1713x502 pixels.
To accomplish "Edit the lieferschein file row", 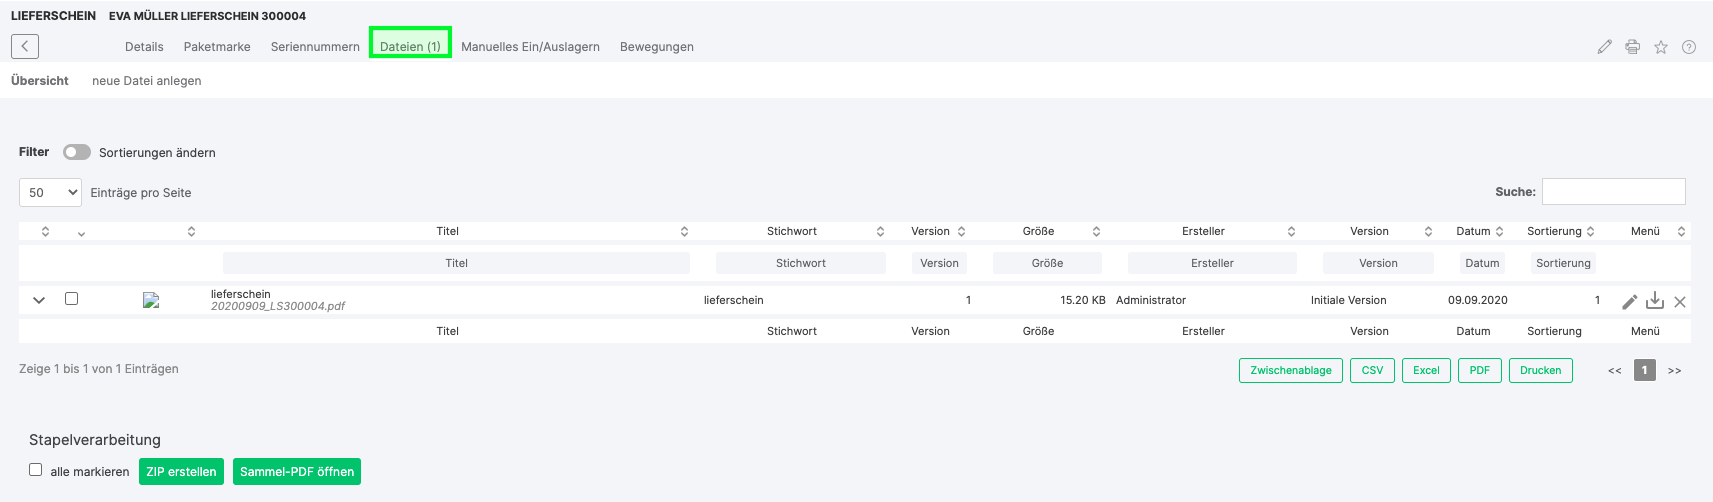I will coord(1629,301).
